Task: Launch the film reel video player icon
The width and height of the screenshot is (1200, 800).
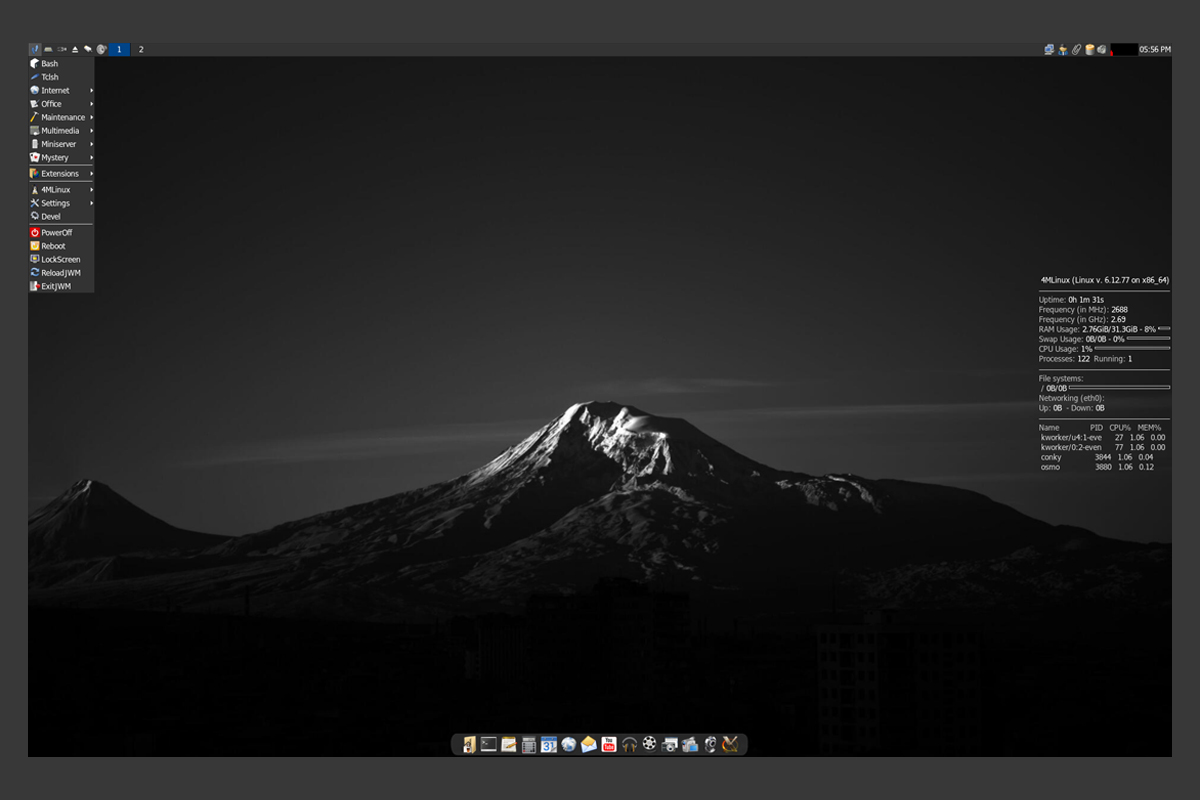Action: [650, 744]
